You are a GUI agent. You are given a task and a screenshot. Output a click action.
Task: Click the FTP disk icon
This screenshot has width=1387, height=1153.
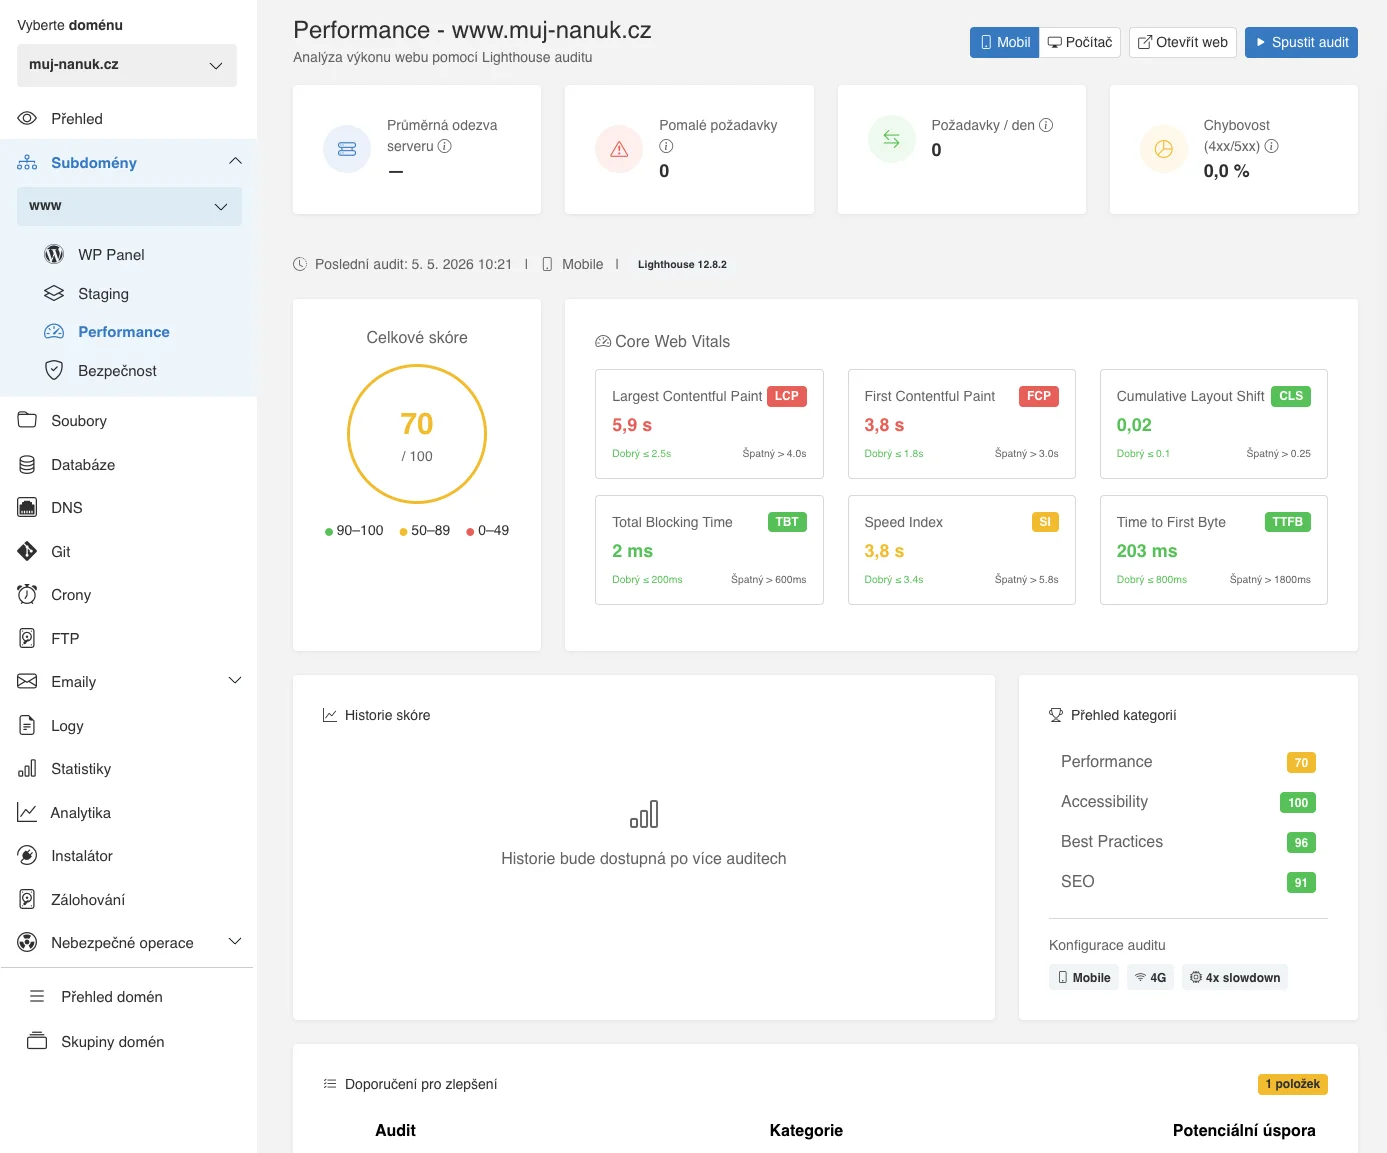[27, 639]
